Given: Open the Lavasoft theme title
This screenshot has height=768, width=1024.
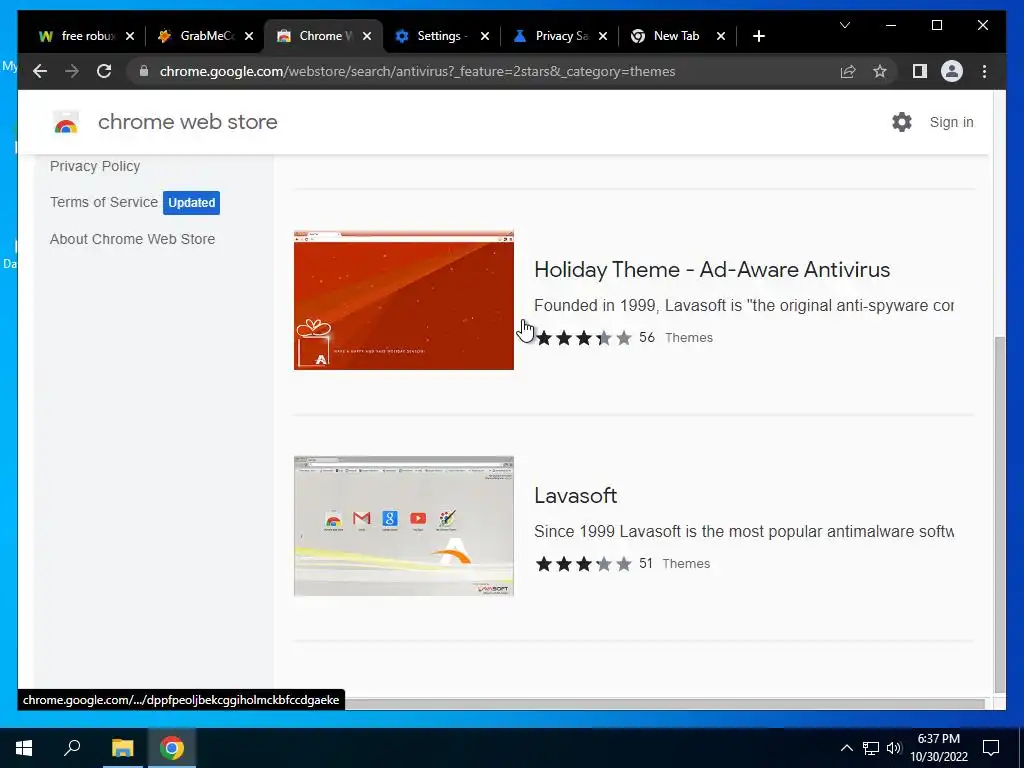Looking at the screenshot, I should coord(575,496).
